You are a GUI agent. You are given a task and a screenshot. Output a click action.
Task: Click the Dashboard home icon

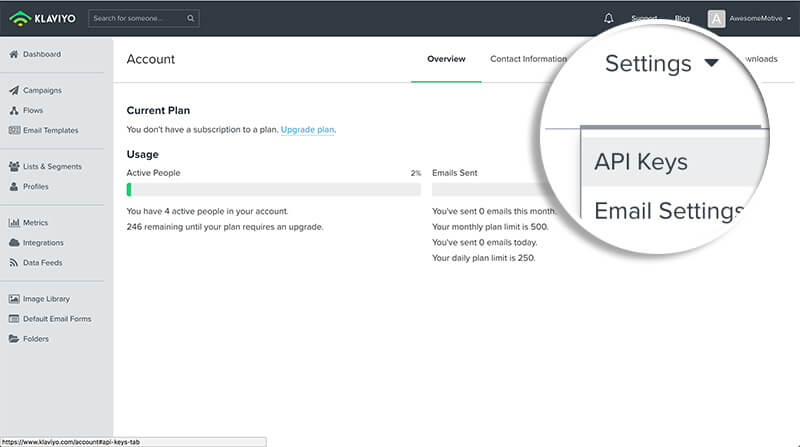tap(14, 54)
